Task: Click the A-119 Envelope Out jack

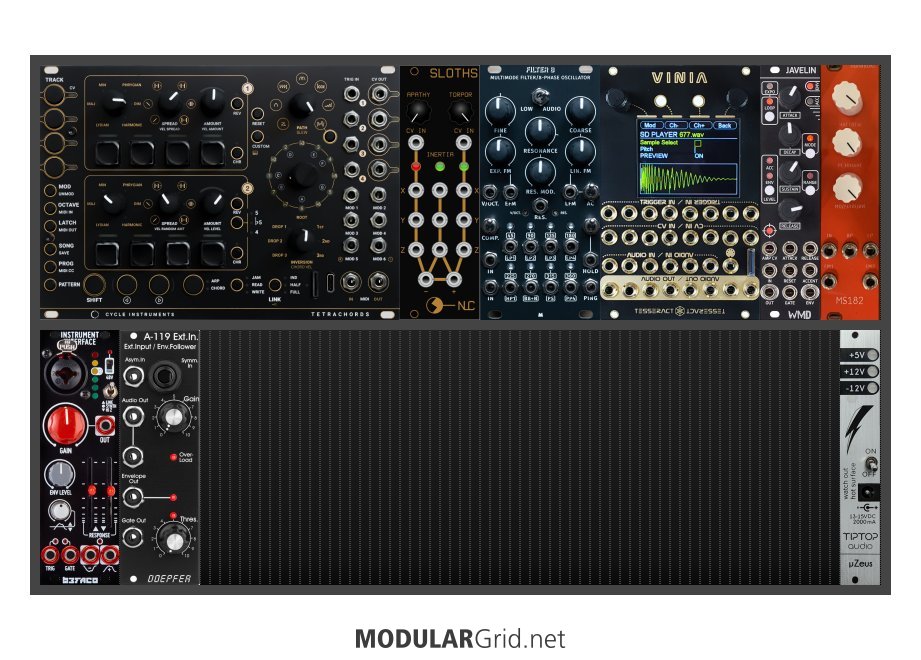Action: click(x=134, y=497)
